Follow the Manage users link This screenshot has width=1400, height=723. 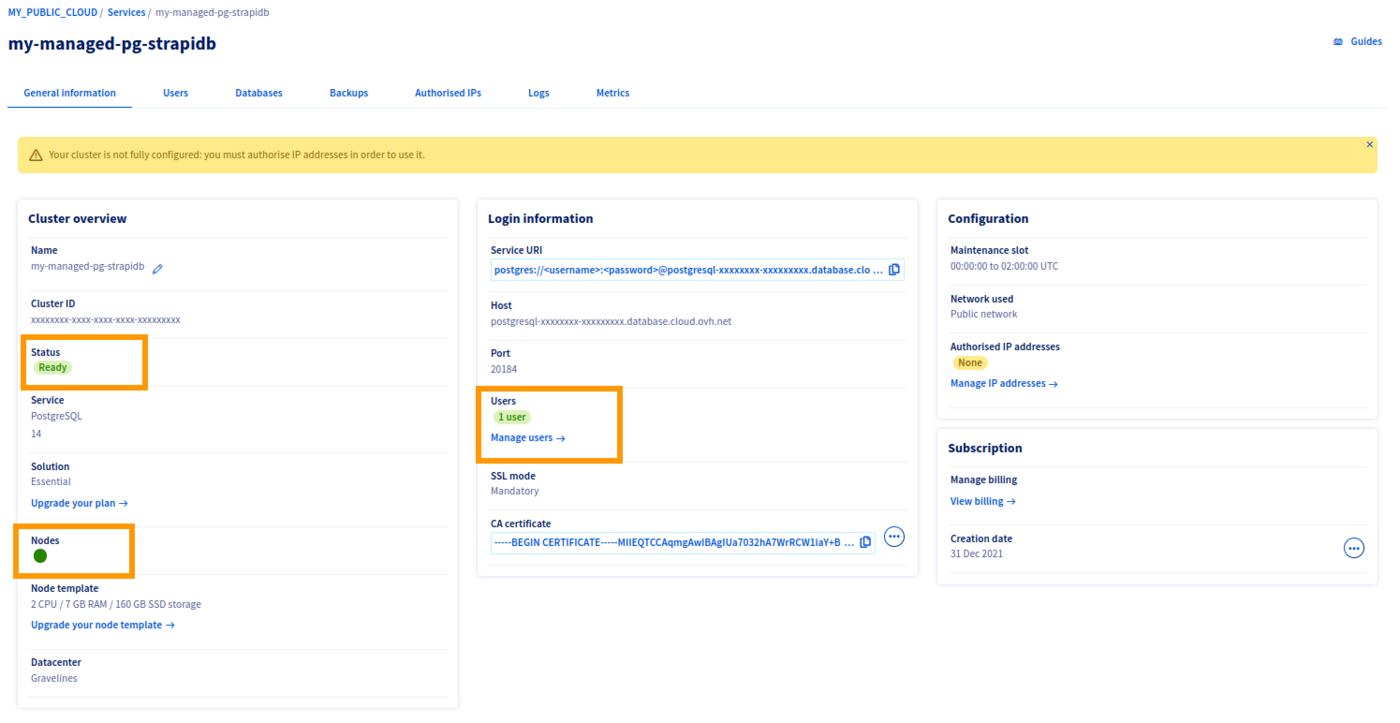click(526, 437)
